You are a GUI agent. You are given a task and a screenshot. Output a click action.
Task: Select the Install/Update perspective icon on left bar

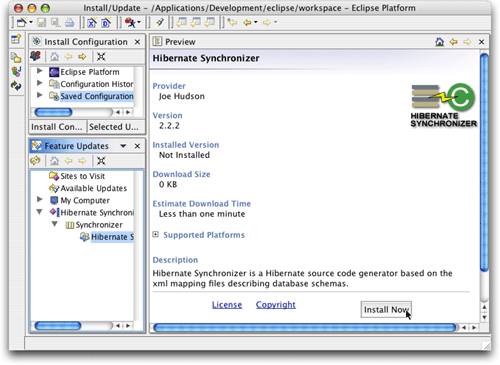click(16, 86)
